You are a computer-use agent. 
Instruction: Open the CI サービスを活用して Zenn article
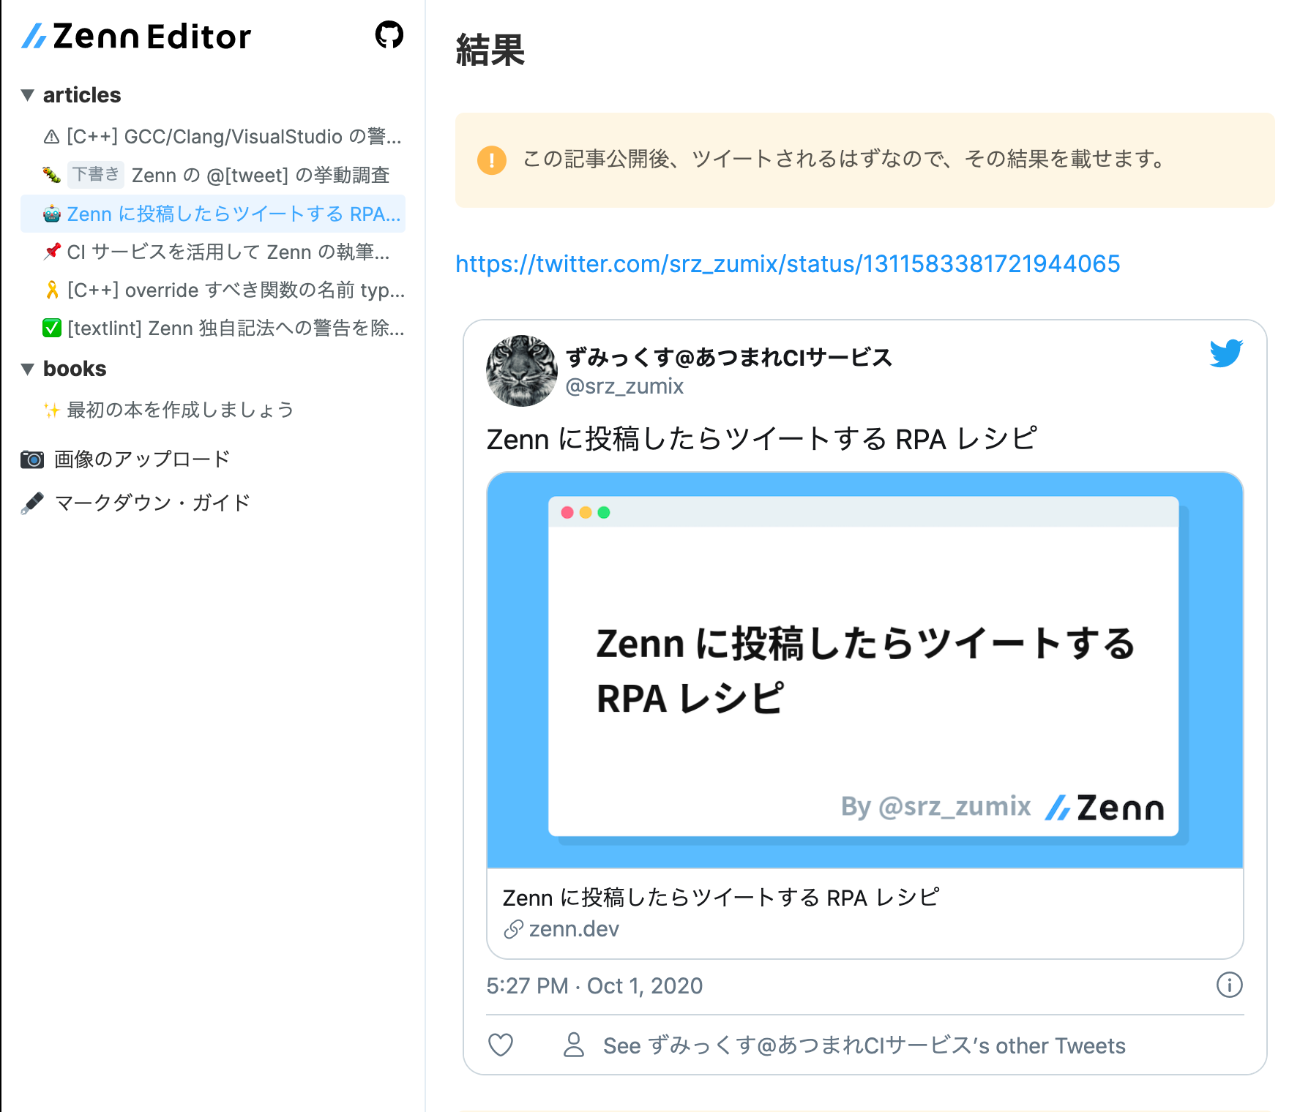(x=216, y=252)
